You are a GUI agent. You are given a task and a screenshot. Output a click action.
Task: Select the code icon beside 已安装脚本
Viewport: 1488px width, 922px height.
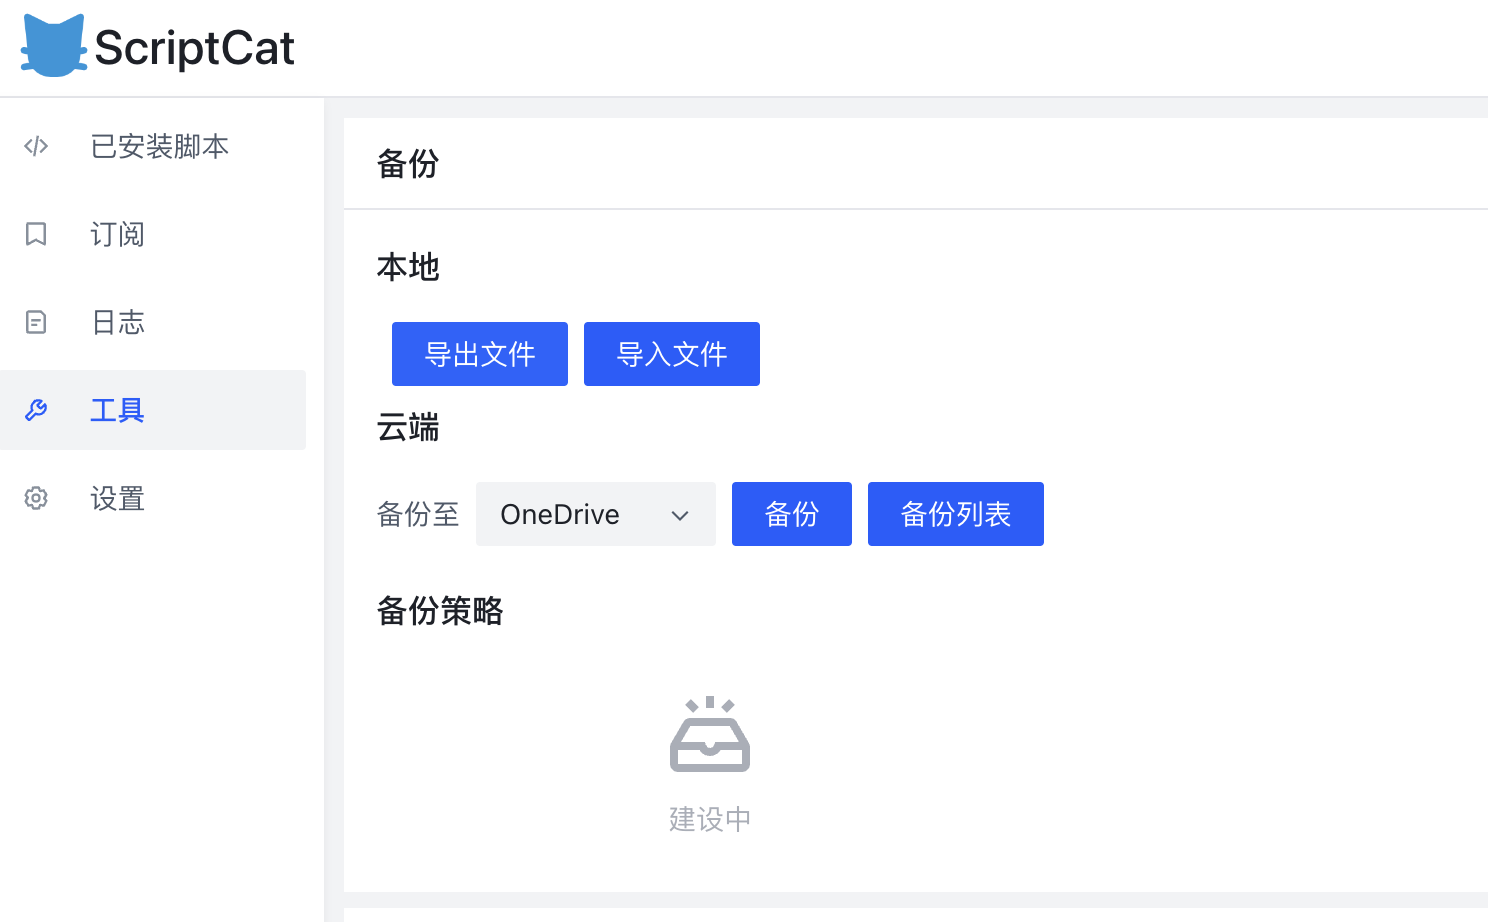(36, 146)
